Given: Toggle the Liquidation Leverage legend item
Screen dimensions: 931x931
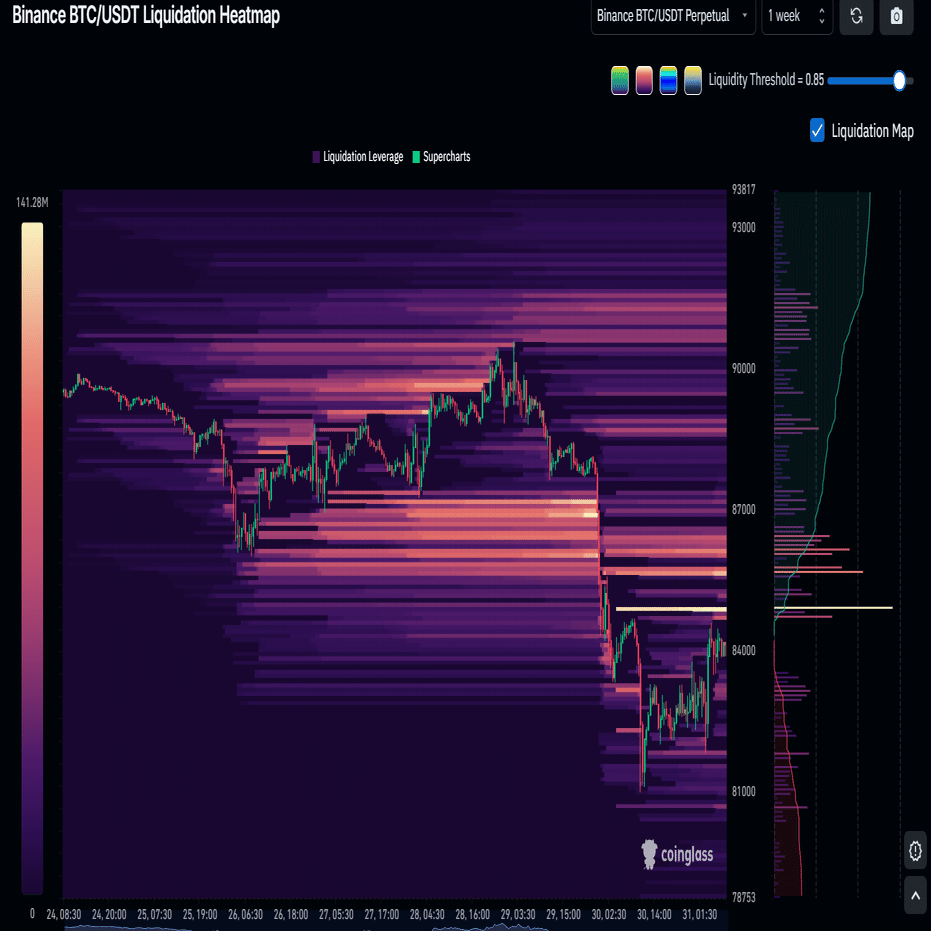Looking at the screenshot, I should pyautogui.click(x=358, y=157).
